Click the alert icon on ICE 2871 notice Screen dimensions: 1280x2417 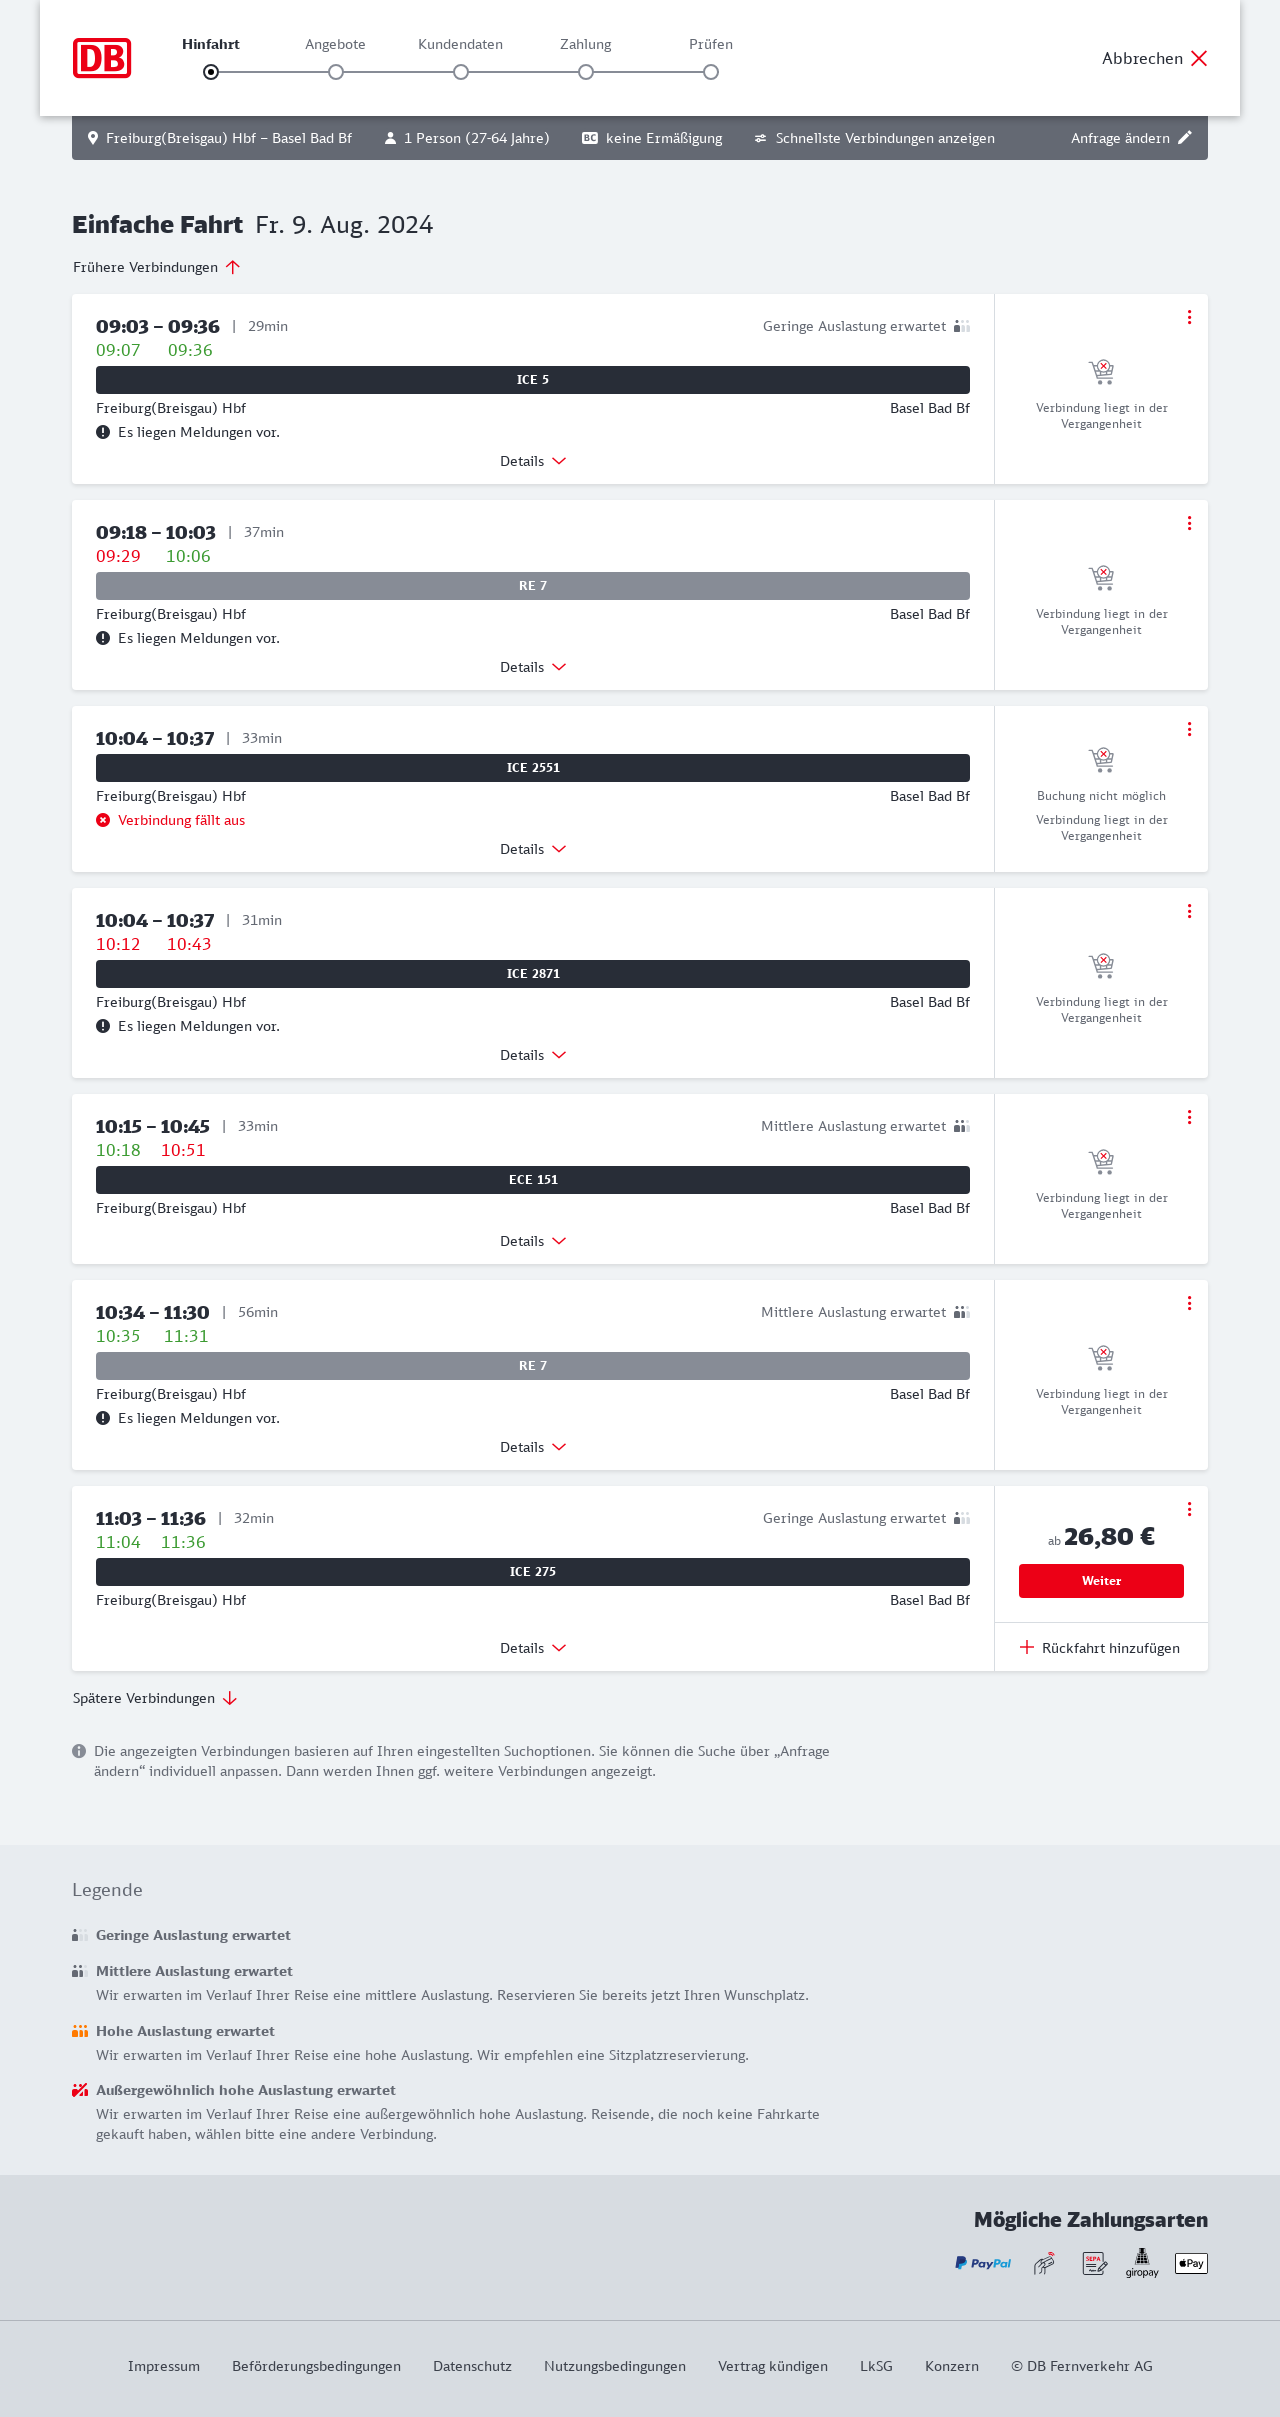tap(103, 1026)
